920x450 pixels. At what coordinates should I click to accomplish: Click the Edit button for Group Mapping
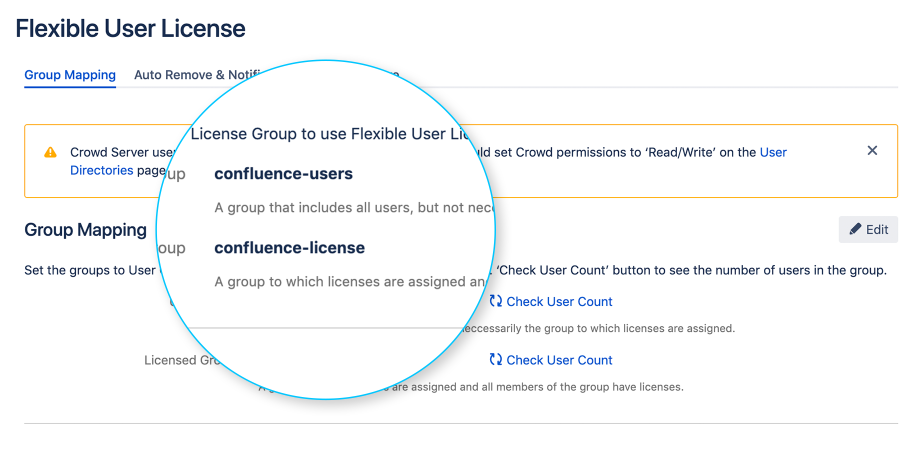[868, 229]
